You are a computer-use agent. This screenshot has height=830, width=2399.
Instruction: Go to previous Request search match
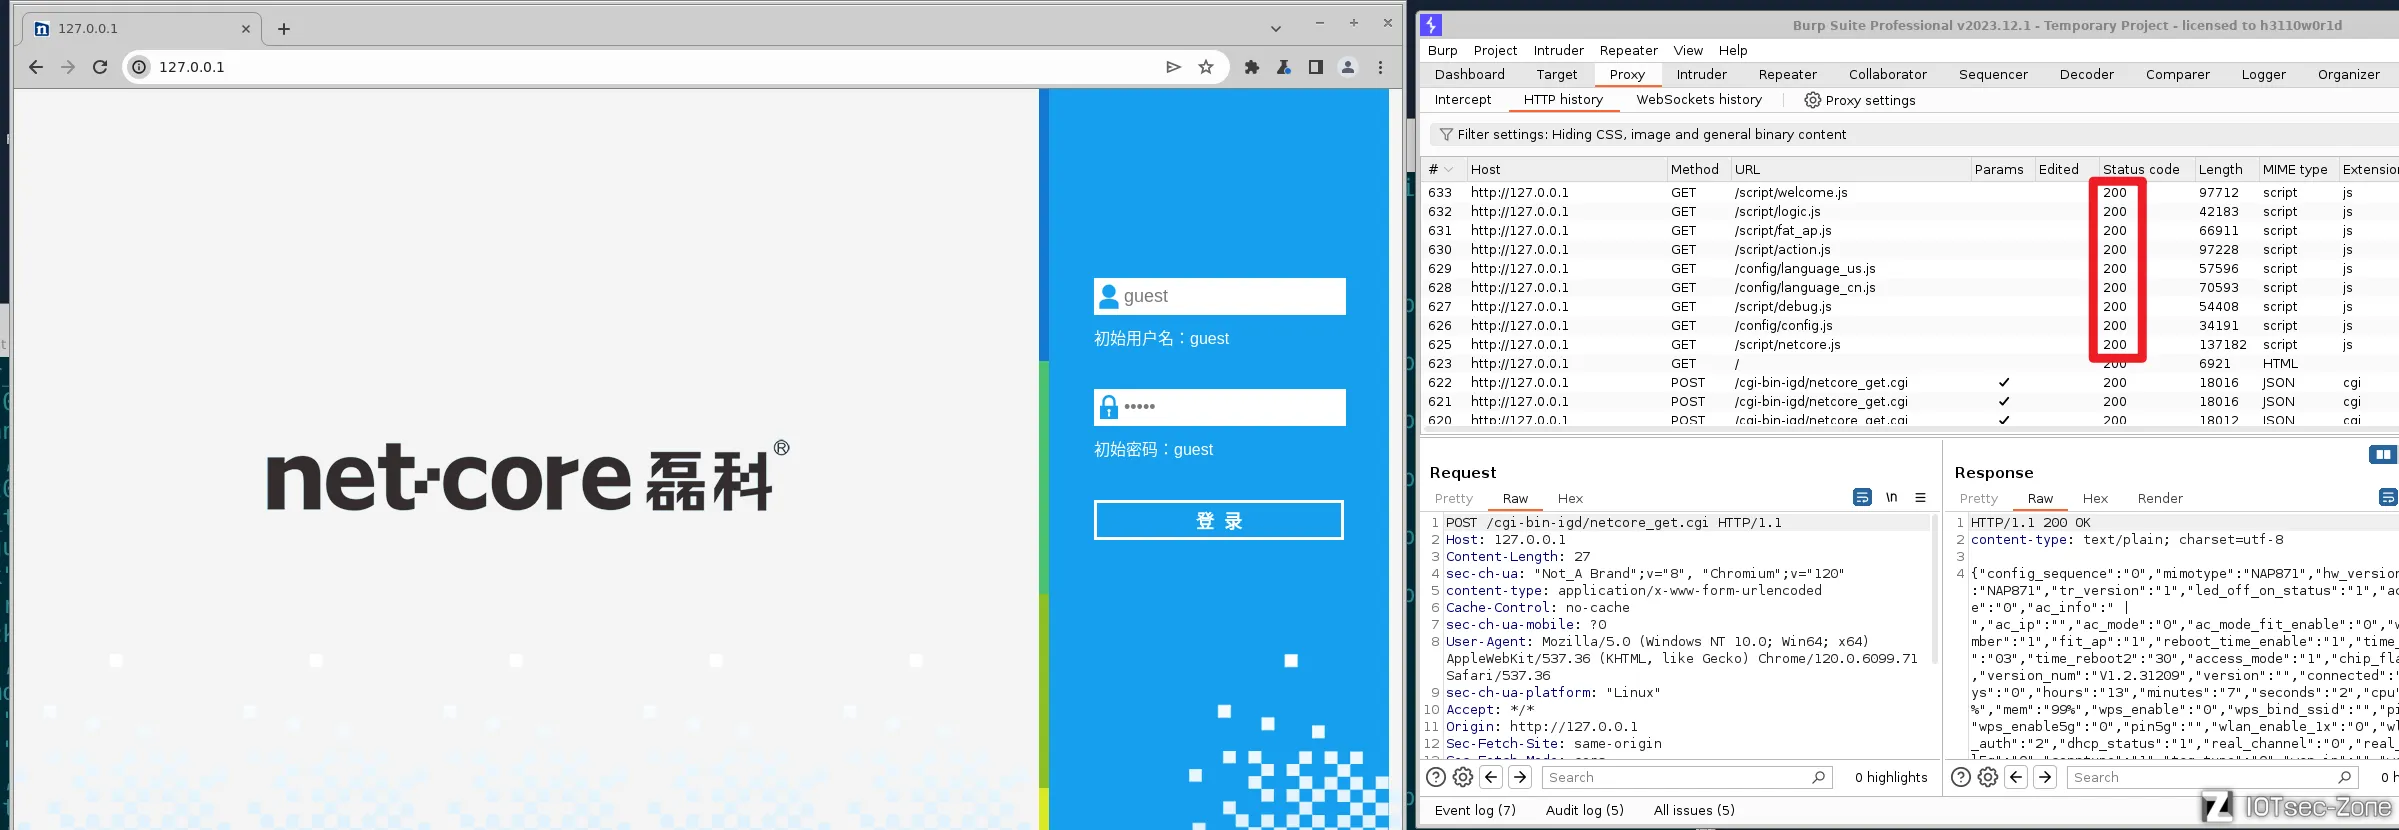(x=1491, y=777)
